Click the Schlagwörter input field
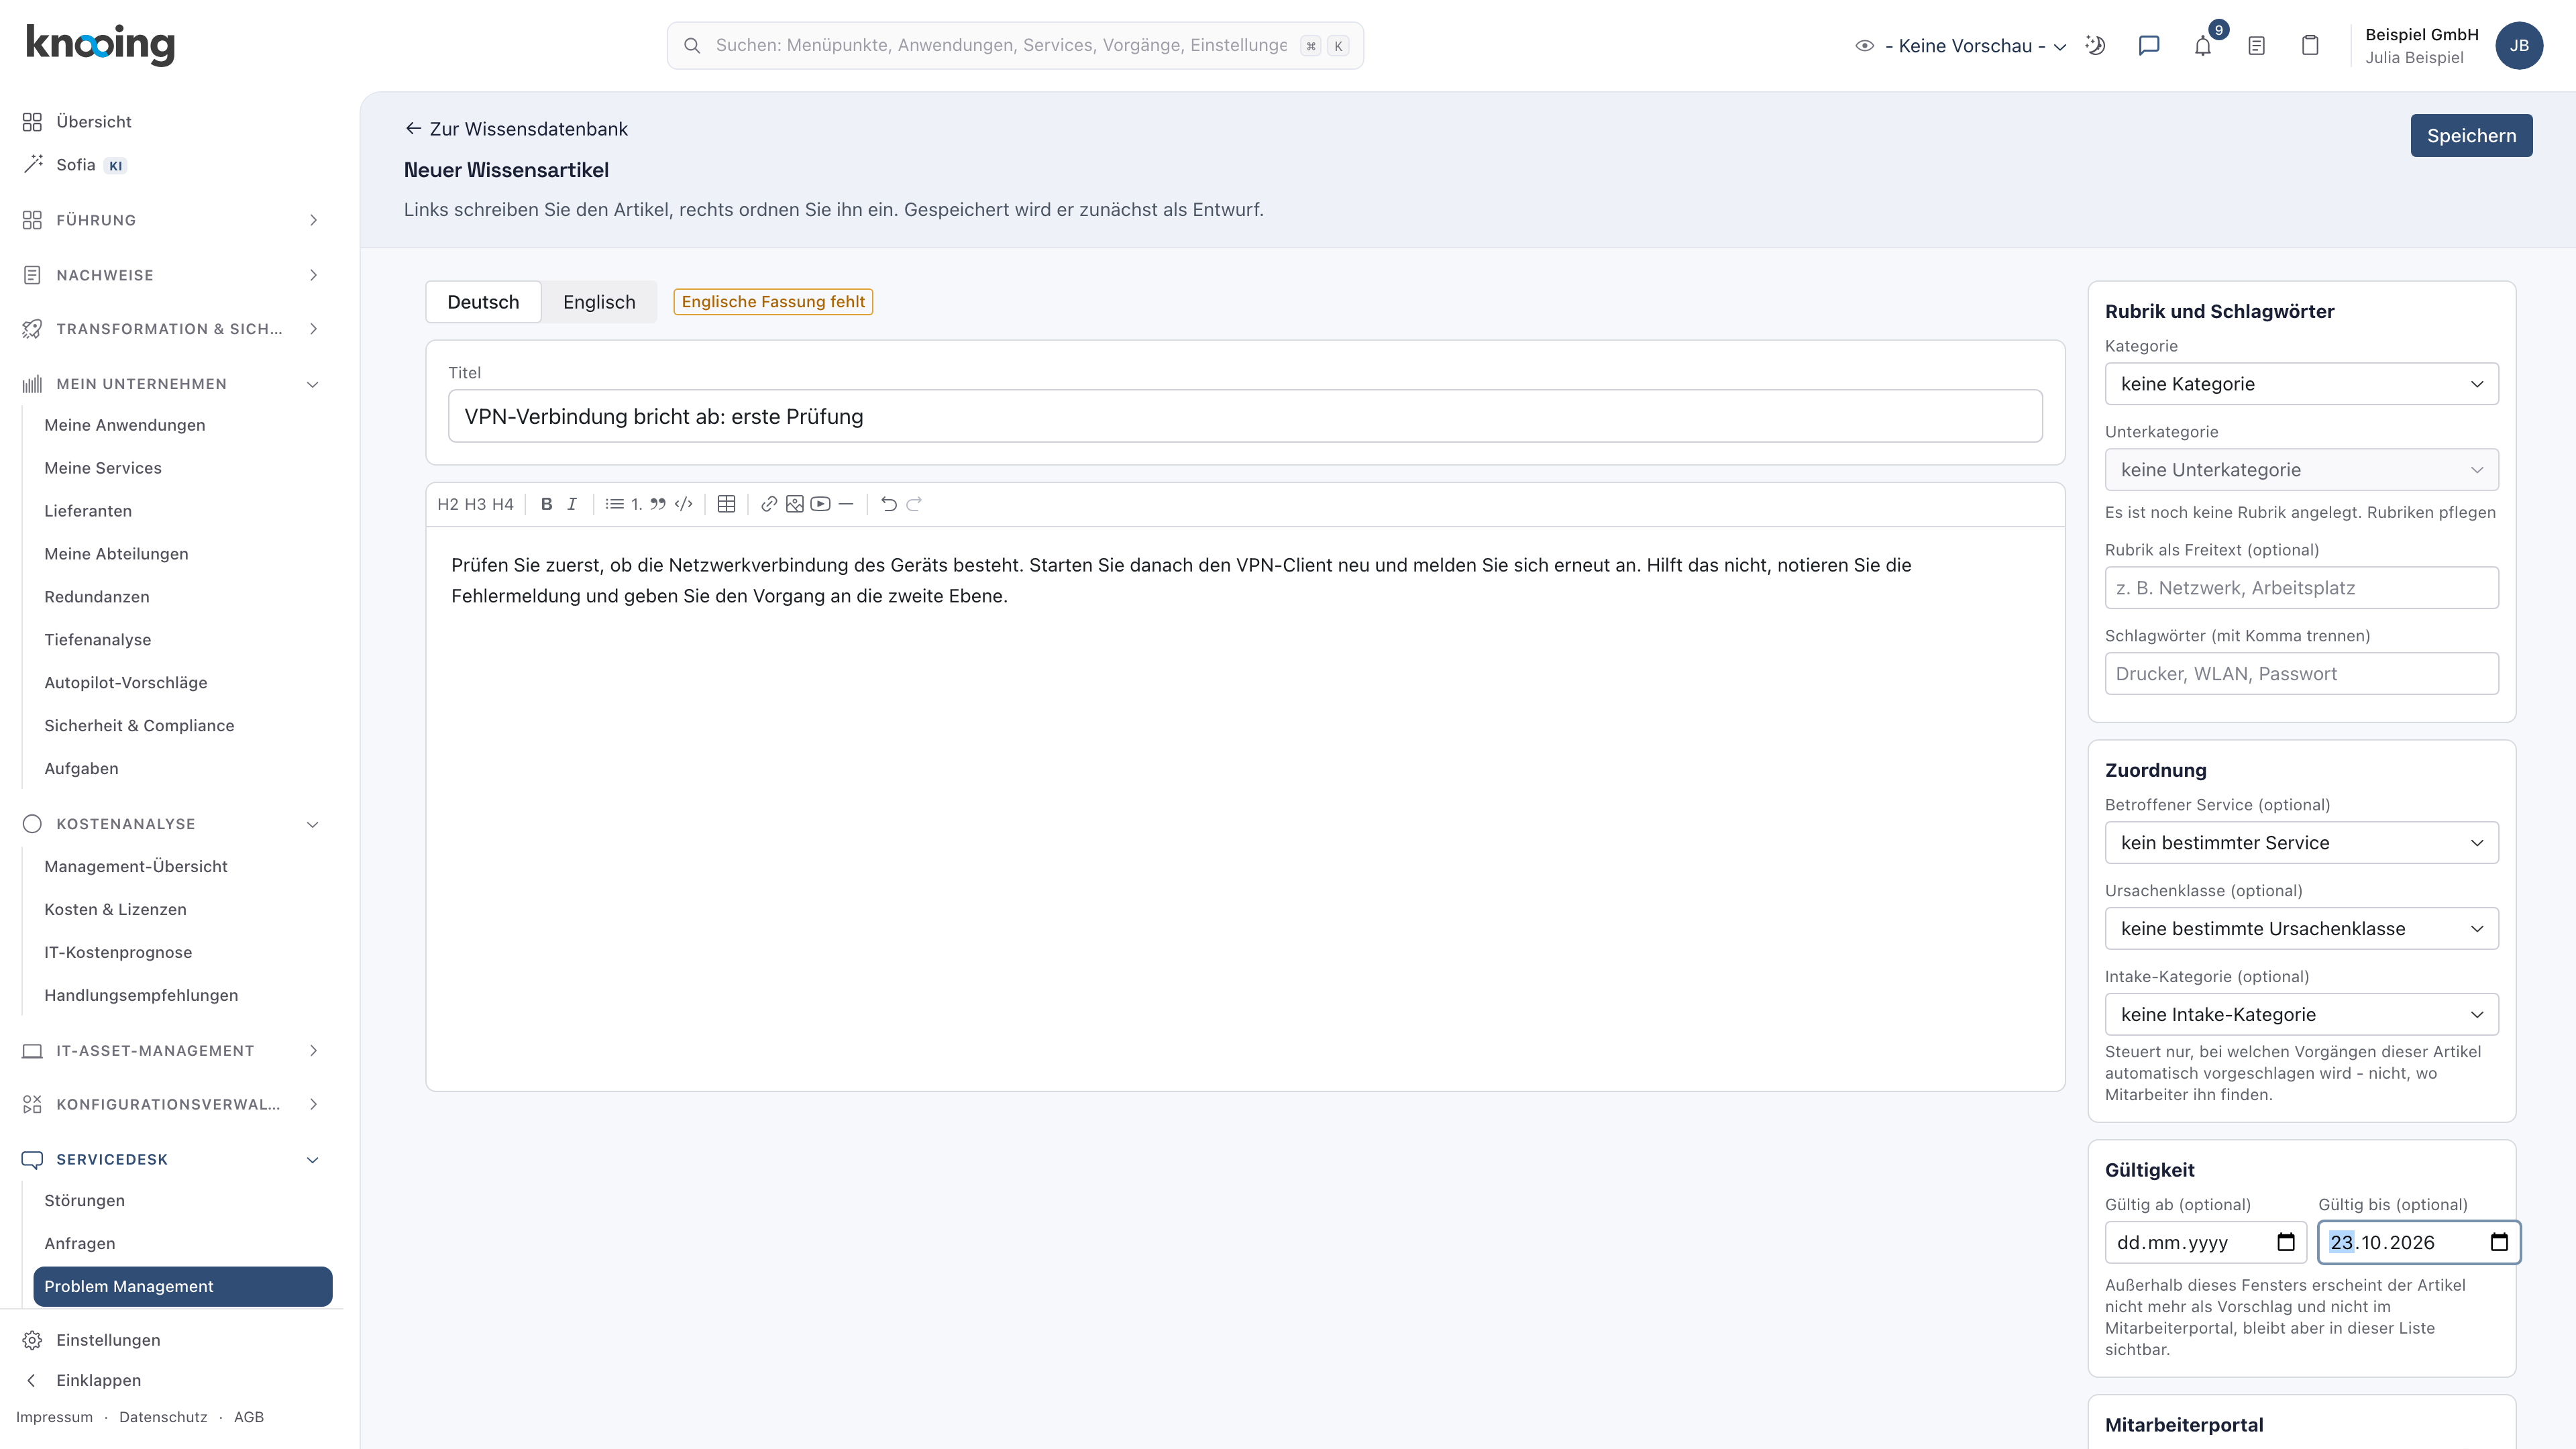Screen dimensions: 2576x1449 [x=2301, y=674]
